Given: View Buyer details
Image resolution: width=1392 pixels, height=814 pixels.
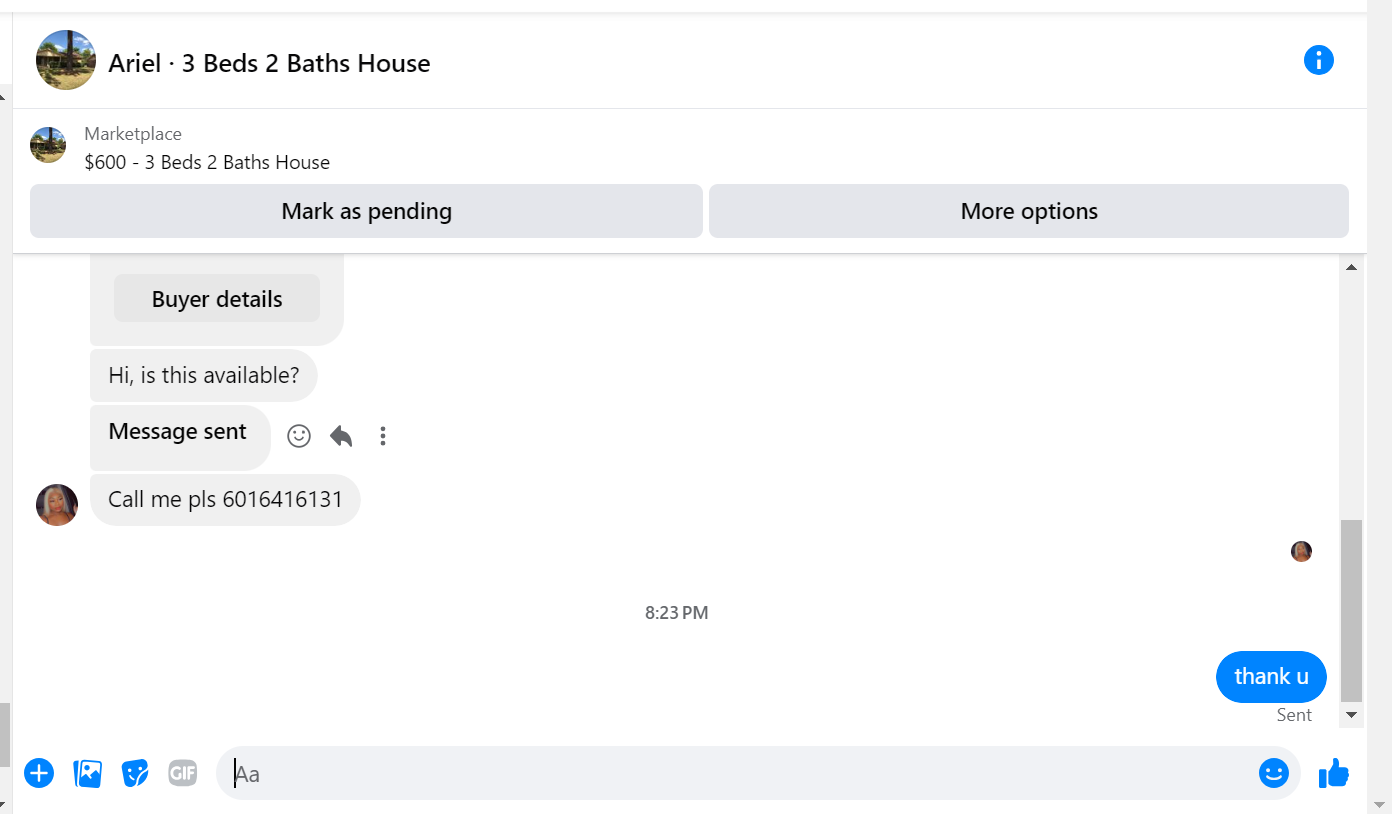Looking at the screenshot, I should pos(217,299).
